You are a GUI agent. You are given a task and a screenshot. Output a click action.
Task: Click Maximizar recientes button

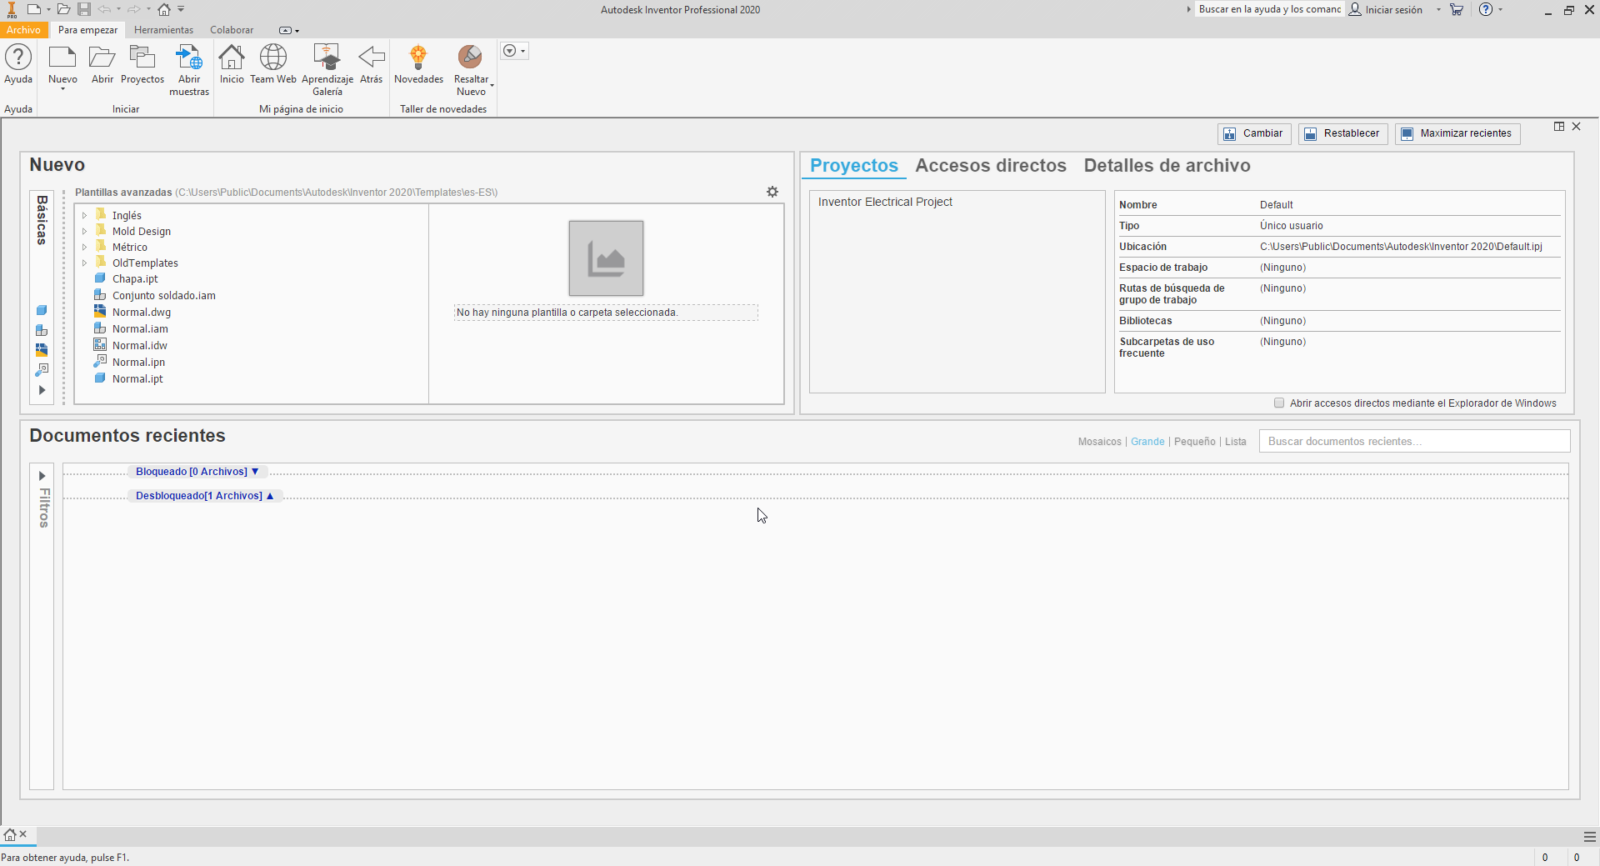pyautogui.click(x=1457, y=134)
